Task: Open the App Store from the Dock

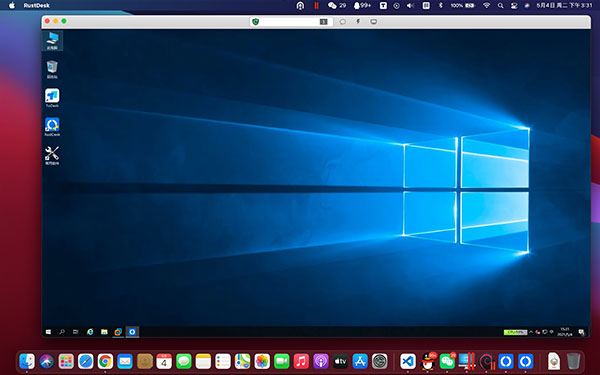Action: 360,361
